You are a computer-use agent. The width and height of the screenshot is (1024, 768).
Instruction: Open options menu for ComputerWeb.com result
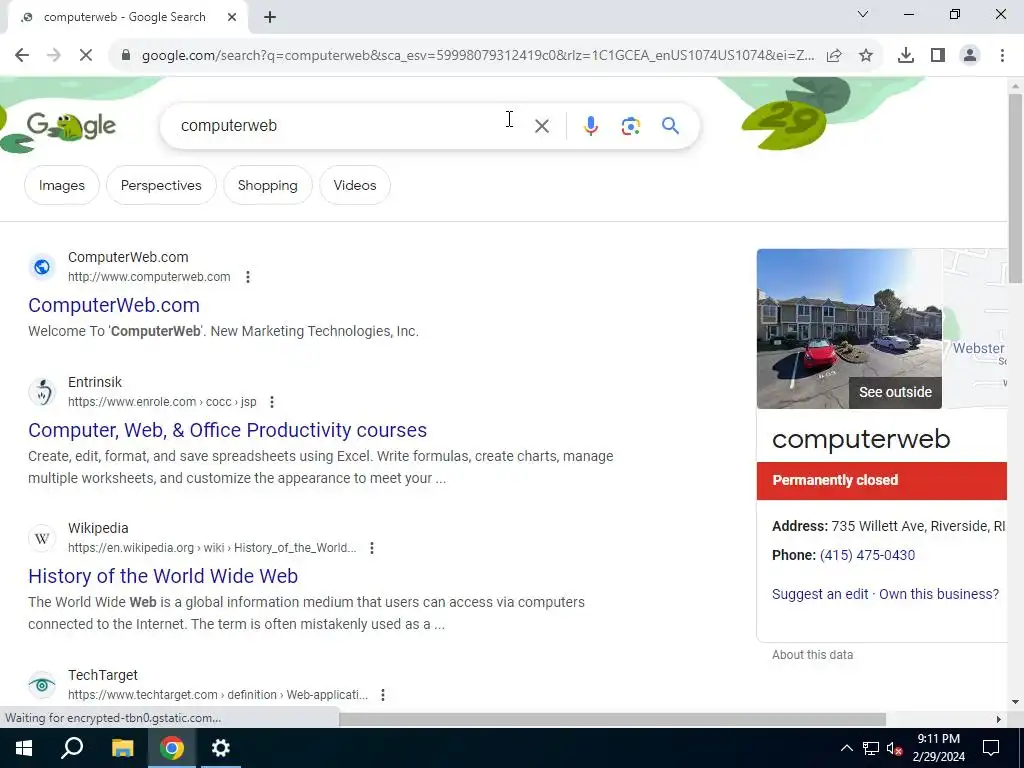pos(248,277)
